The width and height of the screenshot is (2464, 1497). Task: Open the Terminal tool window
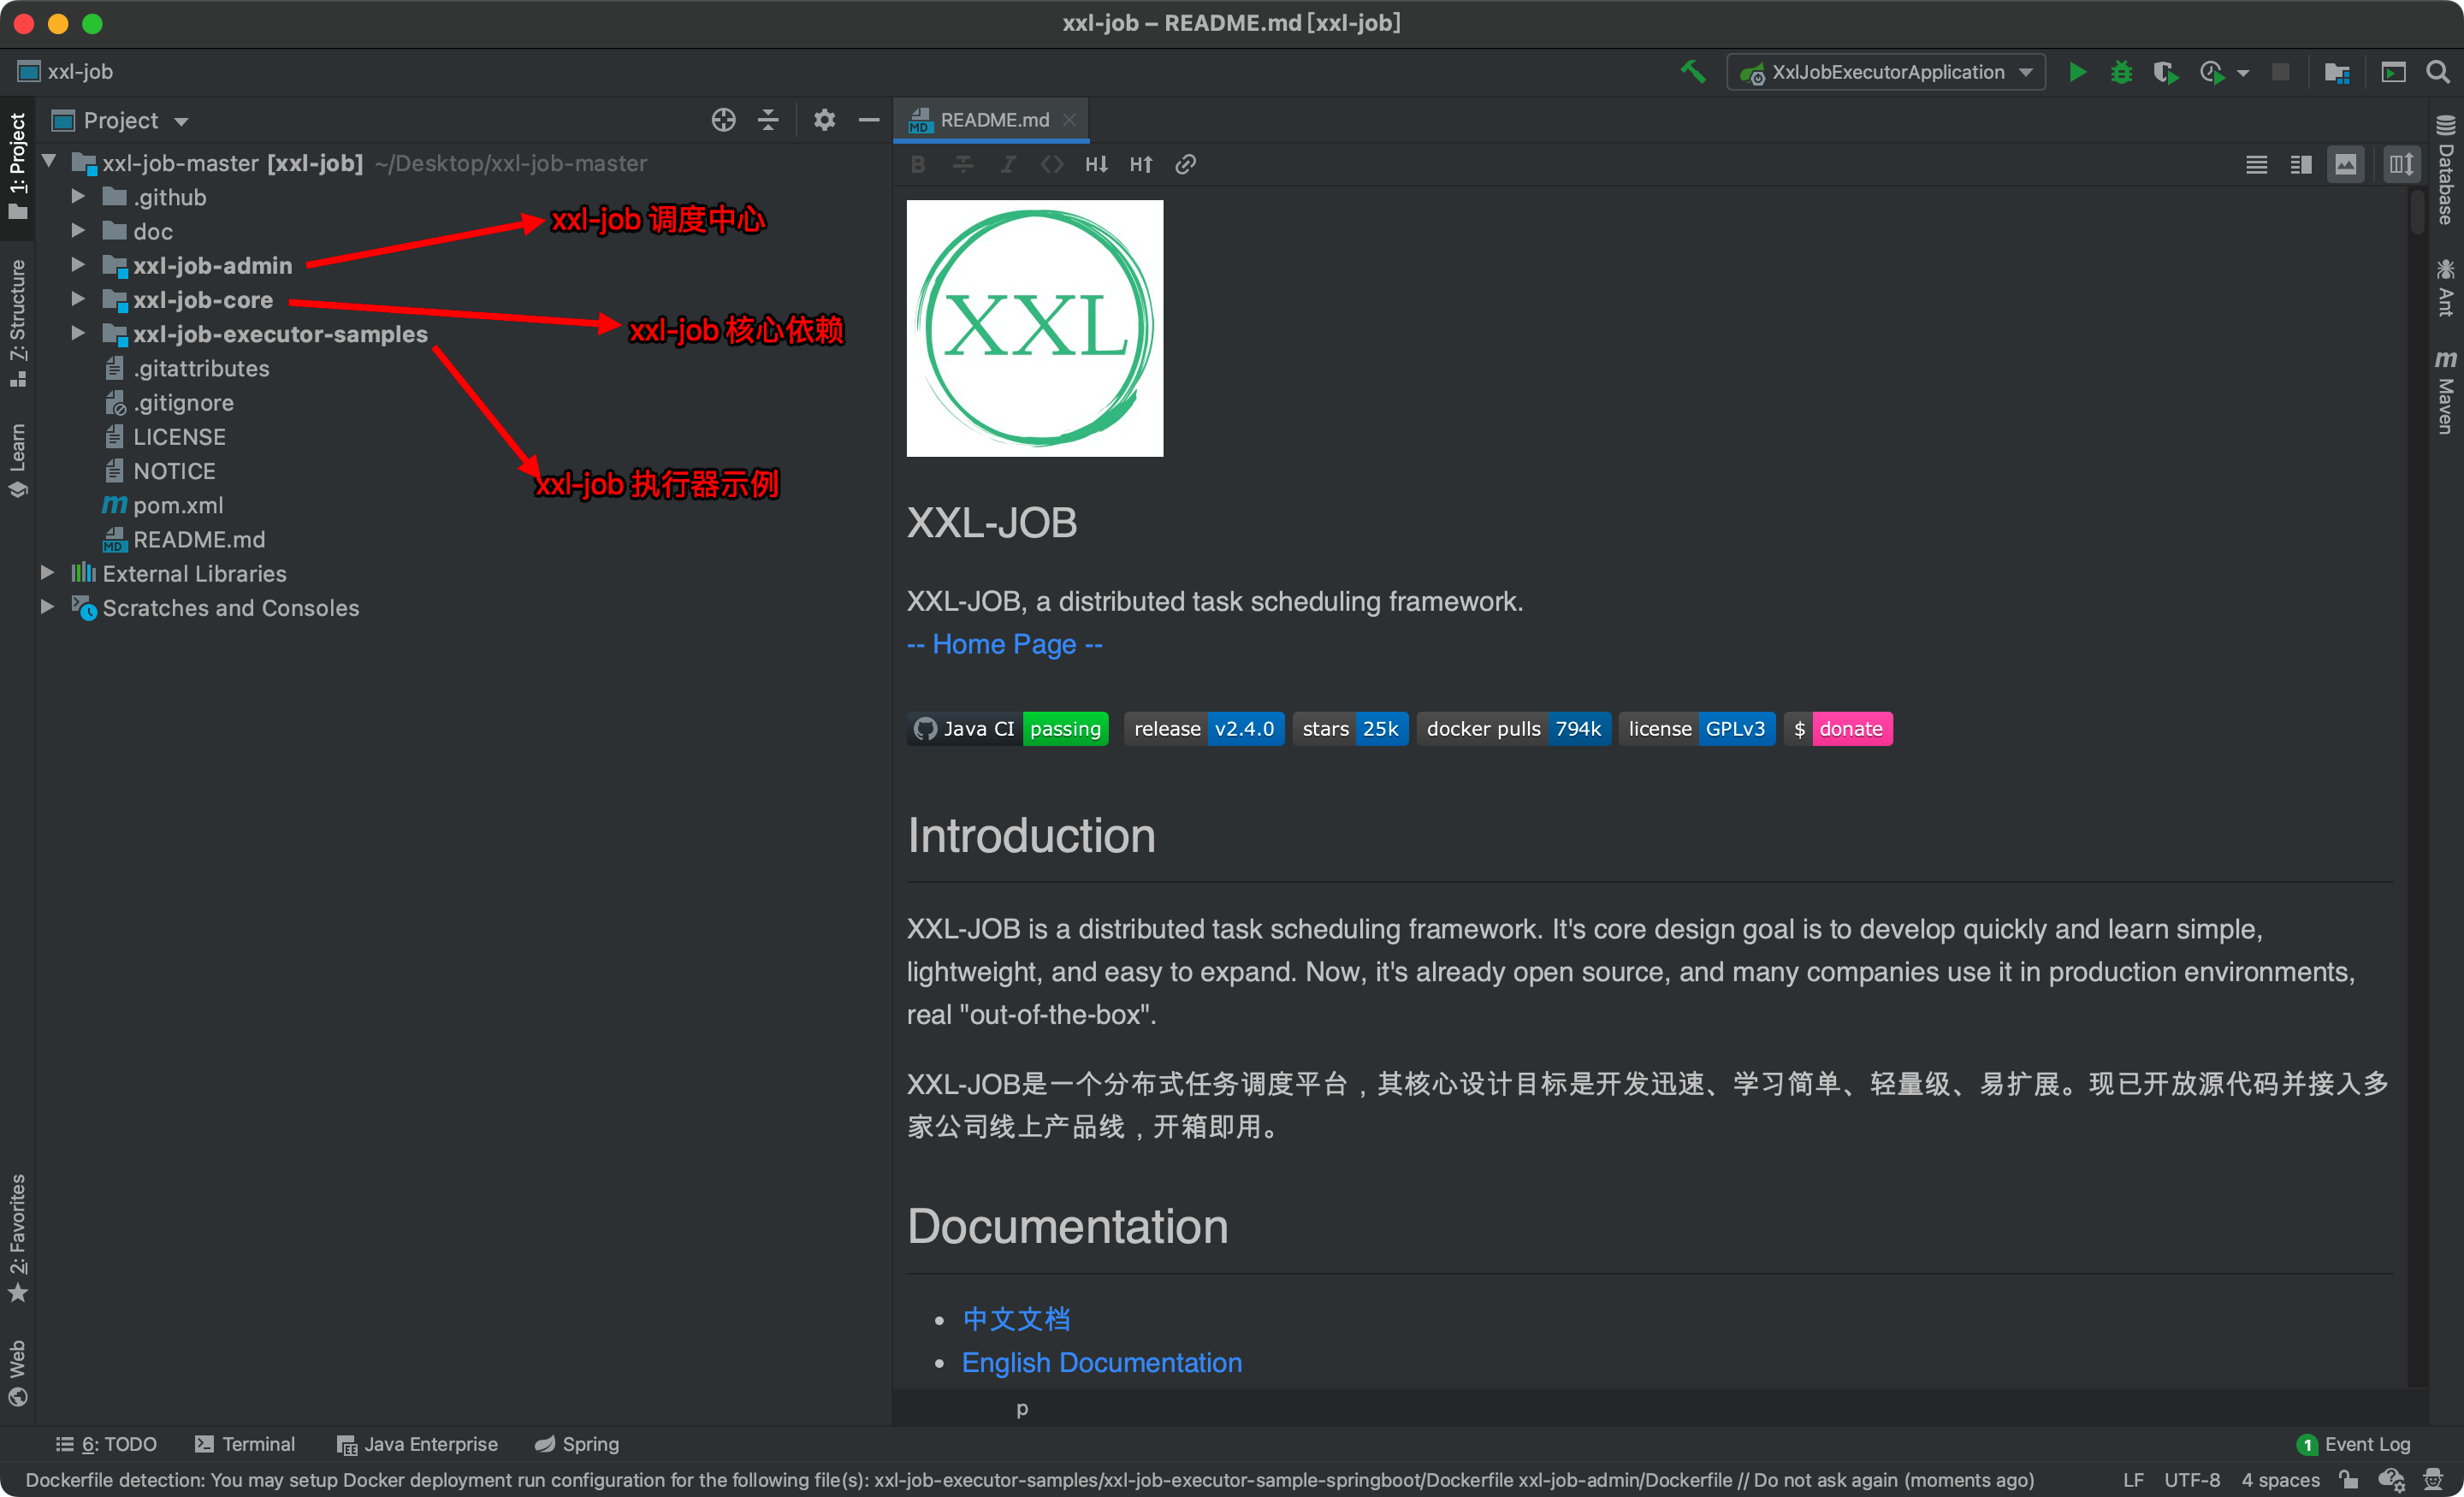point(245,1444)
